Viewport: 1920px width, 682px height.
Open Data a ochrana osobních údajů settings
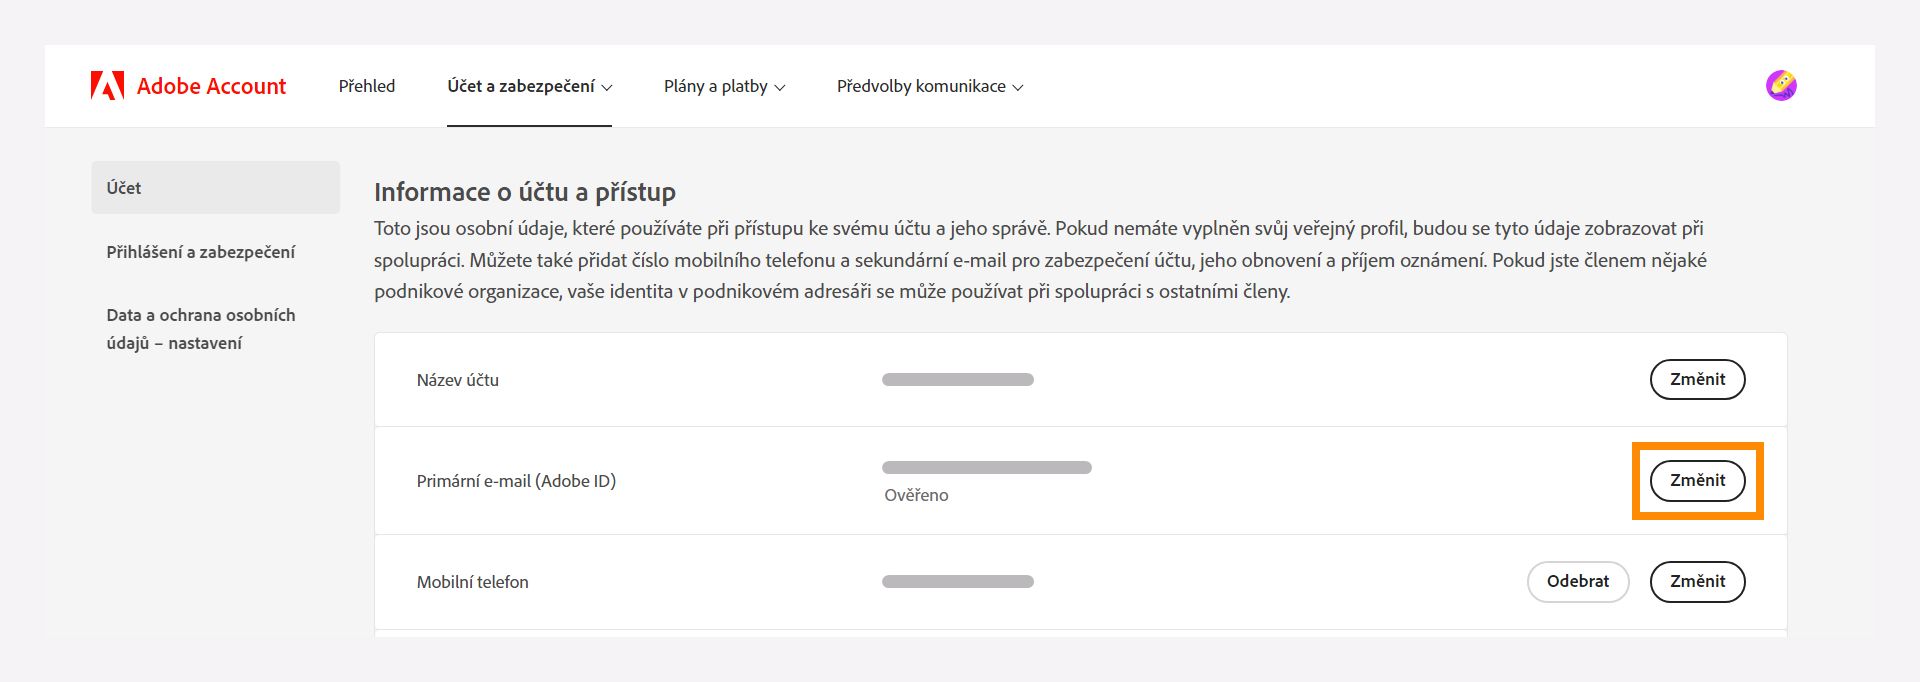click(200, 328)
